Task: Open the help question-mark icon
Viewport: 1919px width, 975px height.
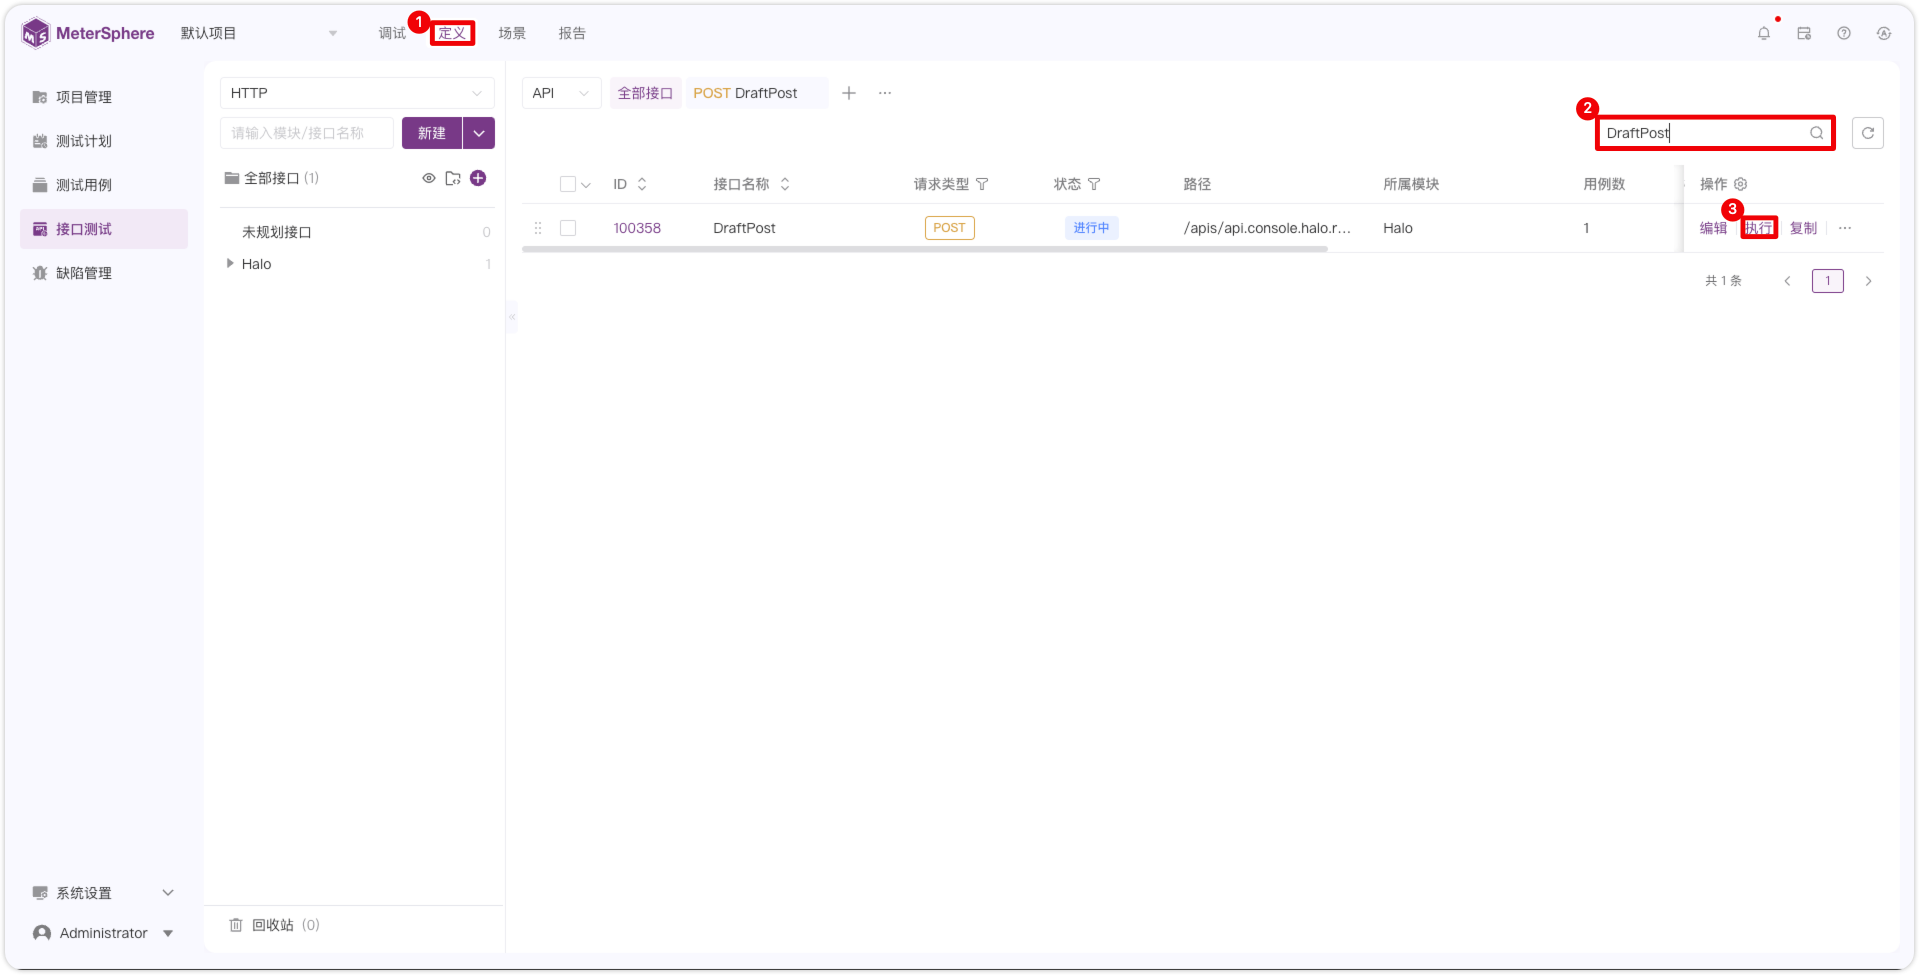Action: (x=1844, y=33)
